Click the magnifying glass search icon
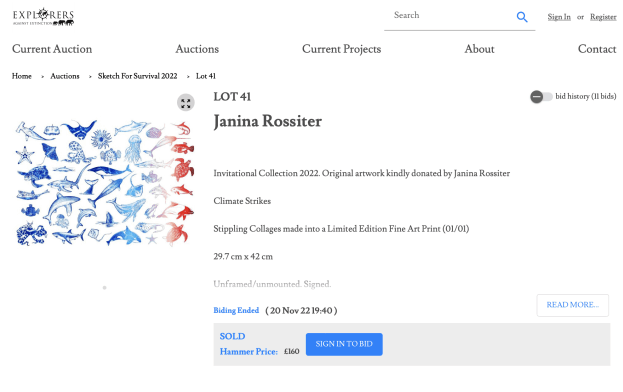 tap(522, 17)
